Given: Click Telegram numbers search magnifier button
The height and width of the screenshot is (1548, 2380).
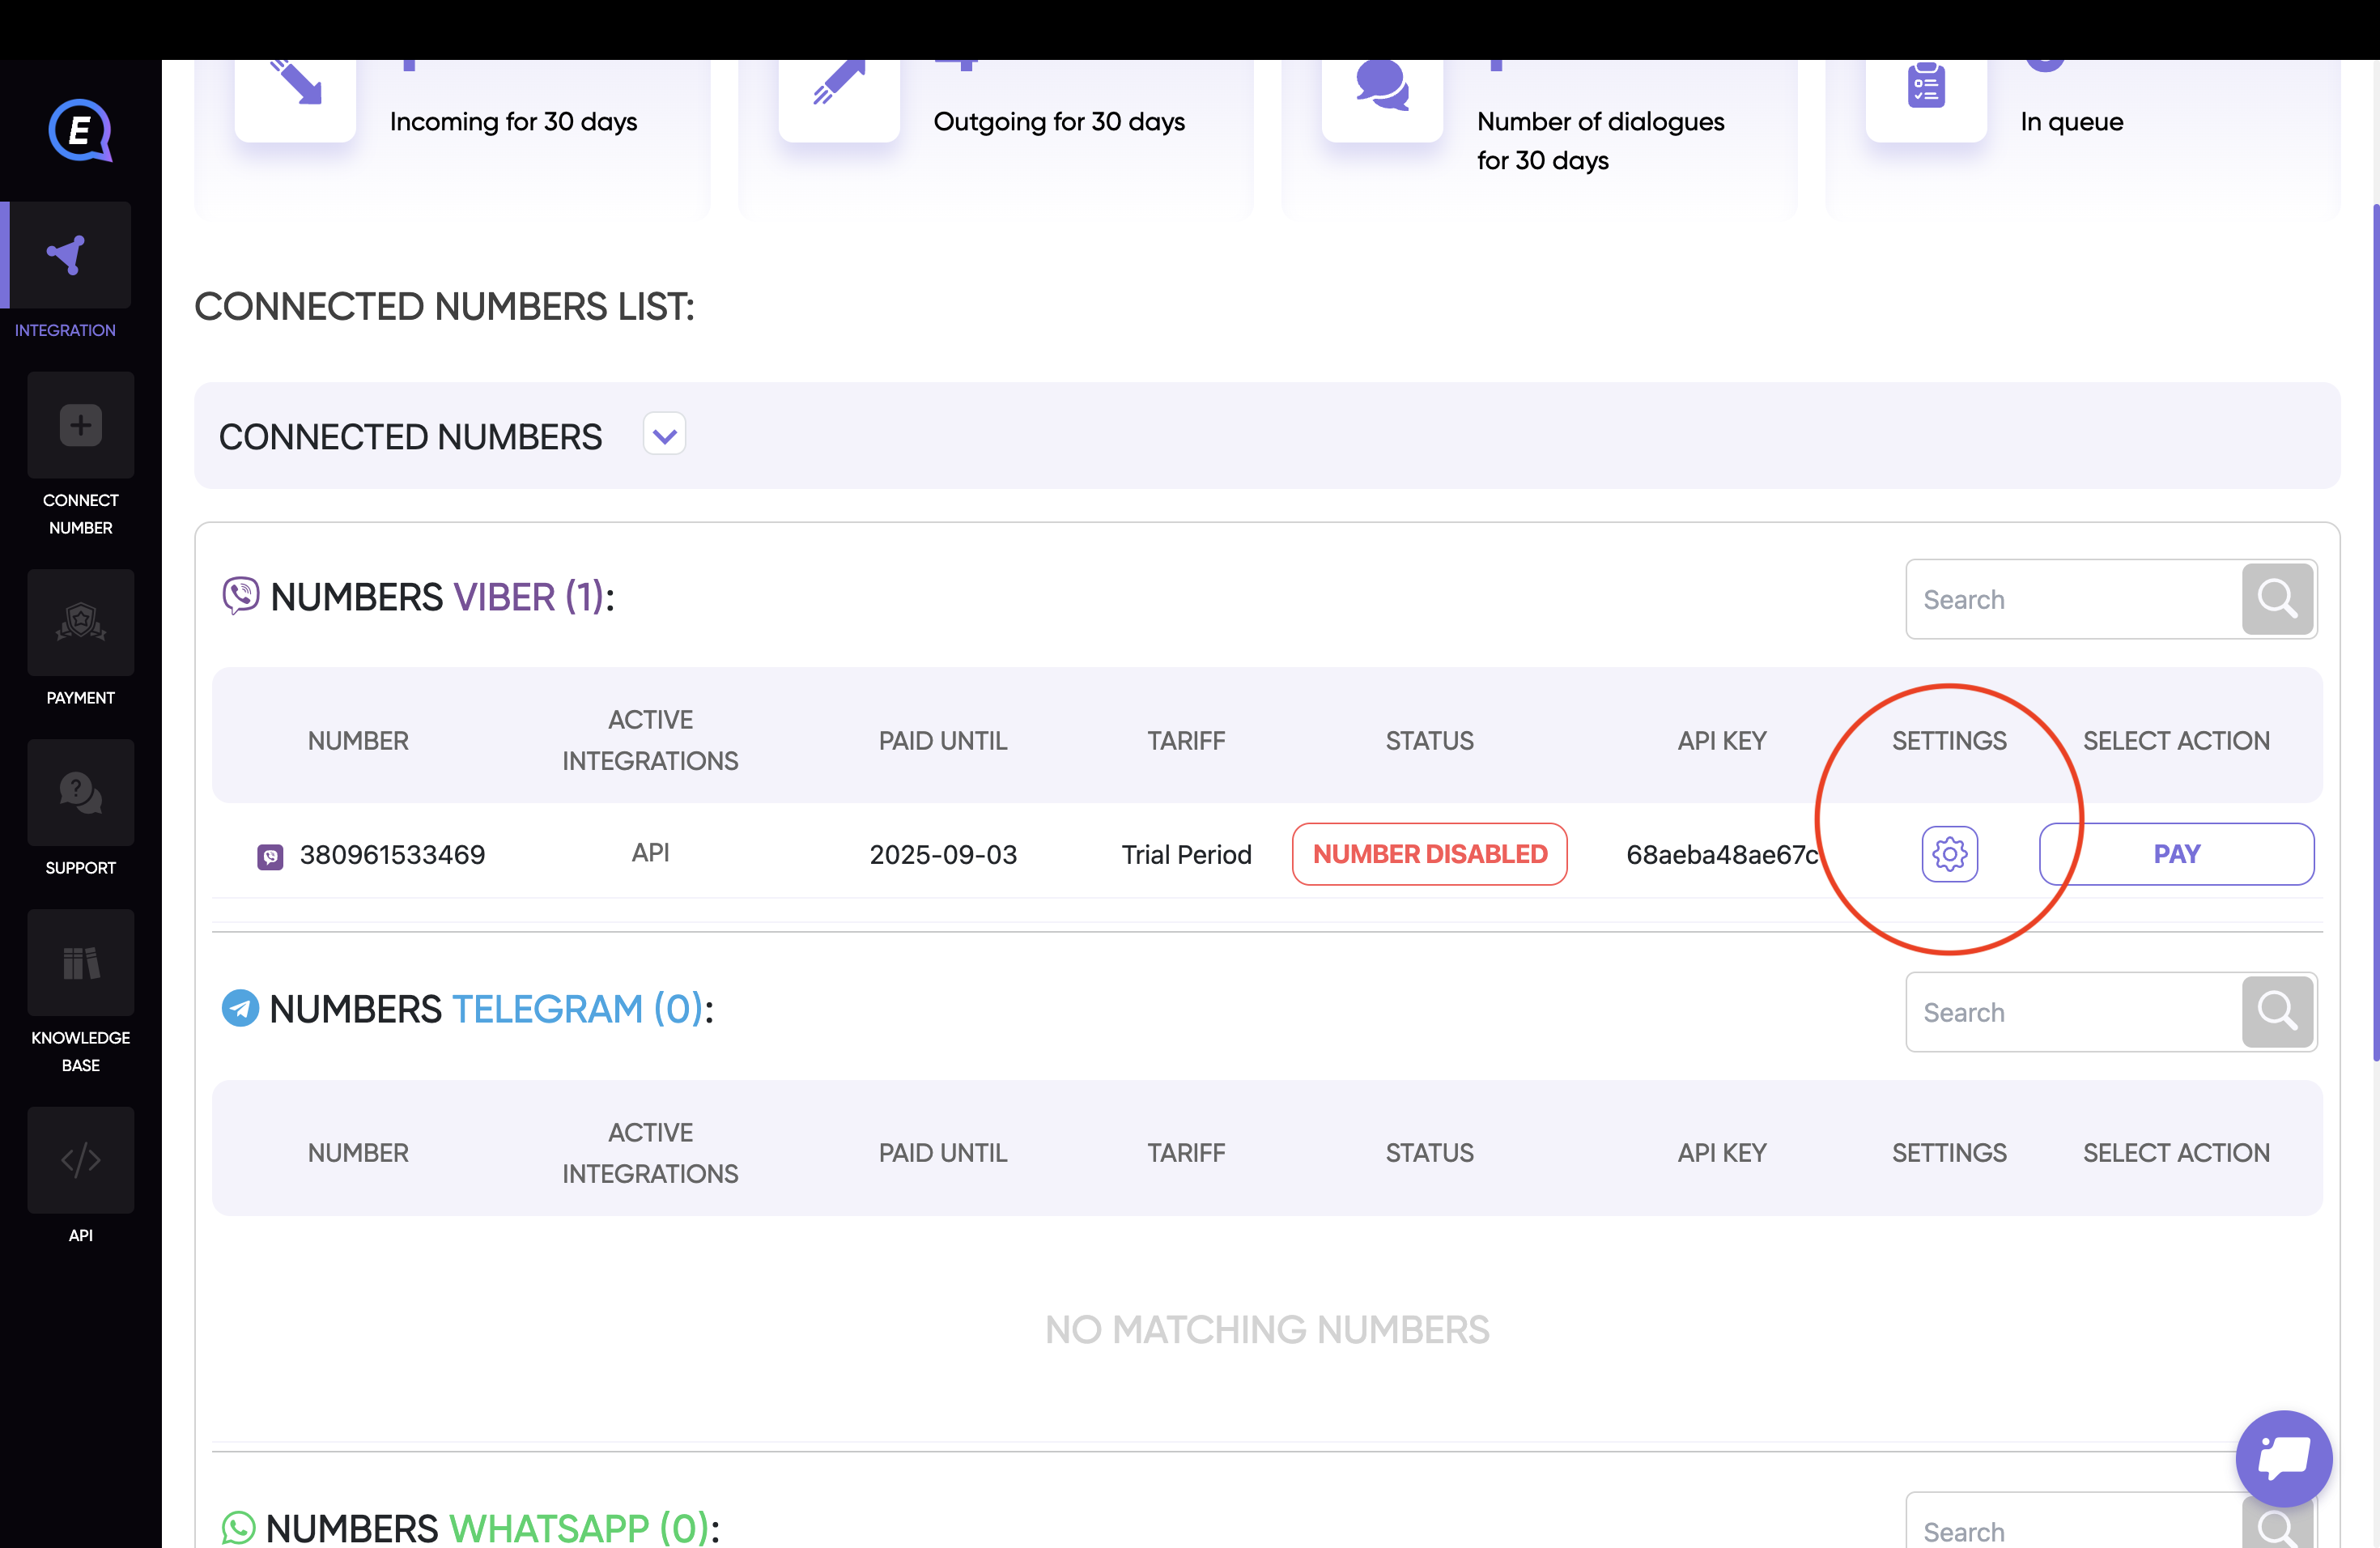Looking at the screenshot, I should pyautogui.click(x=2276, y=1012).
